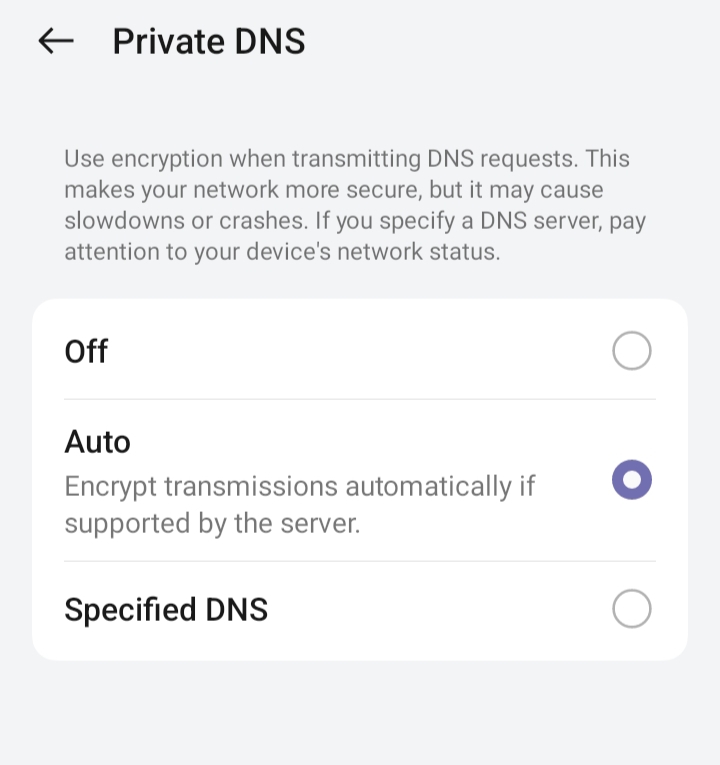Click the filled purple dot beside Auto
The image size is (720, 765).
(x=631, y=480)
